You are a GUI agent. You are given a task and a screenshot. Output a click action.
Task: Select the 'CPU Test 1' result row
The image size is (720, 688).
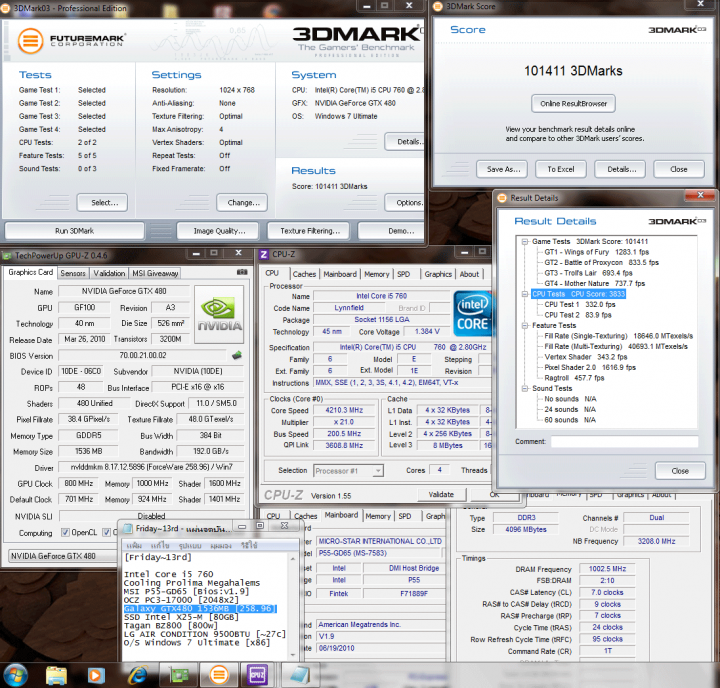click(x=579, y=305)
